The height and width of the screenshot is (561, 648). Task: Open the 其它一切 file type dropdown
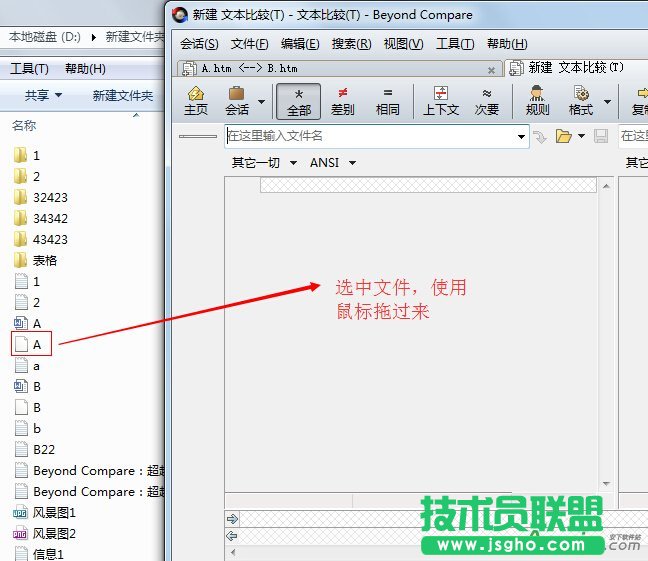tap(264, 163)
